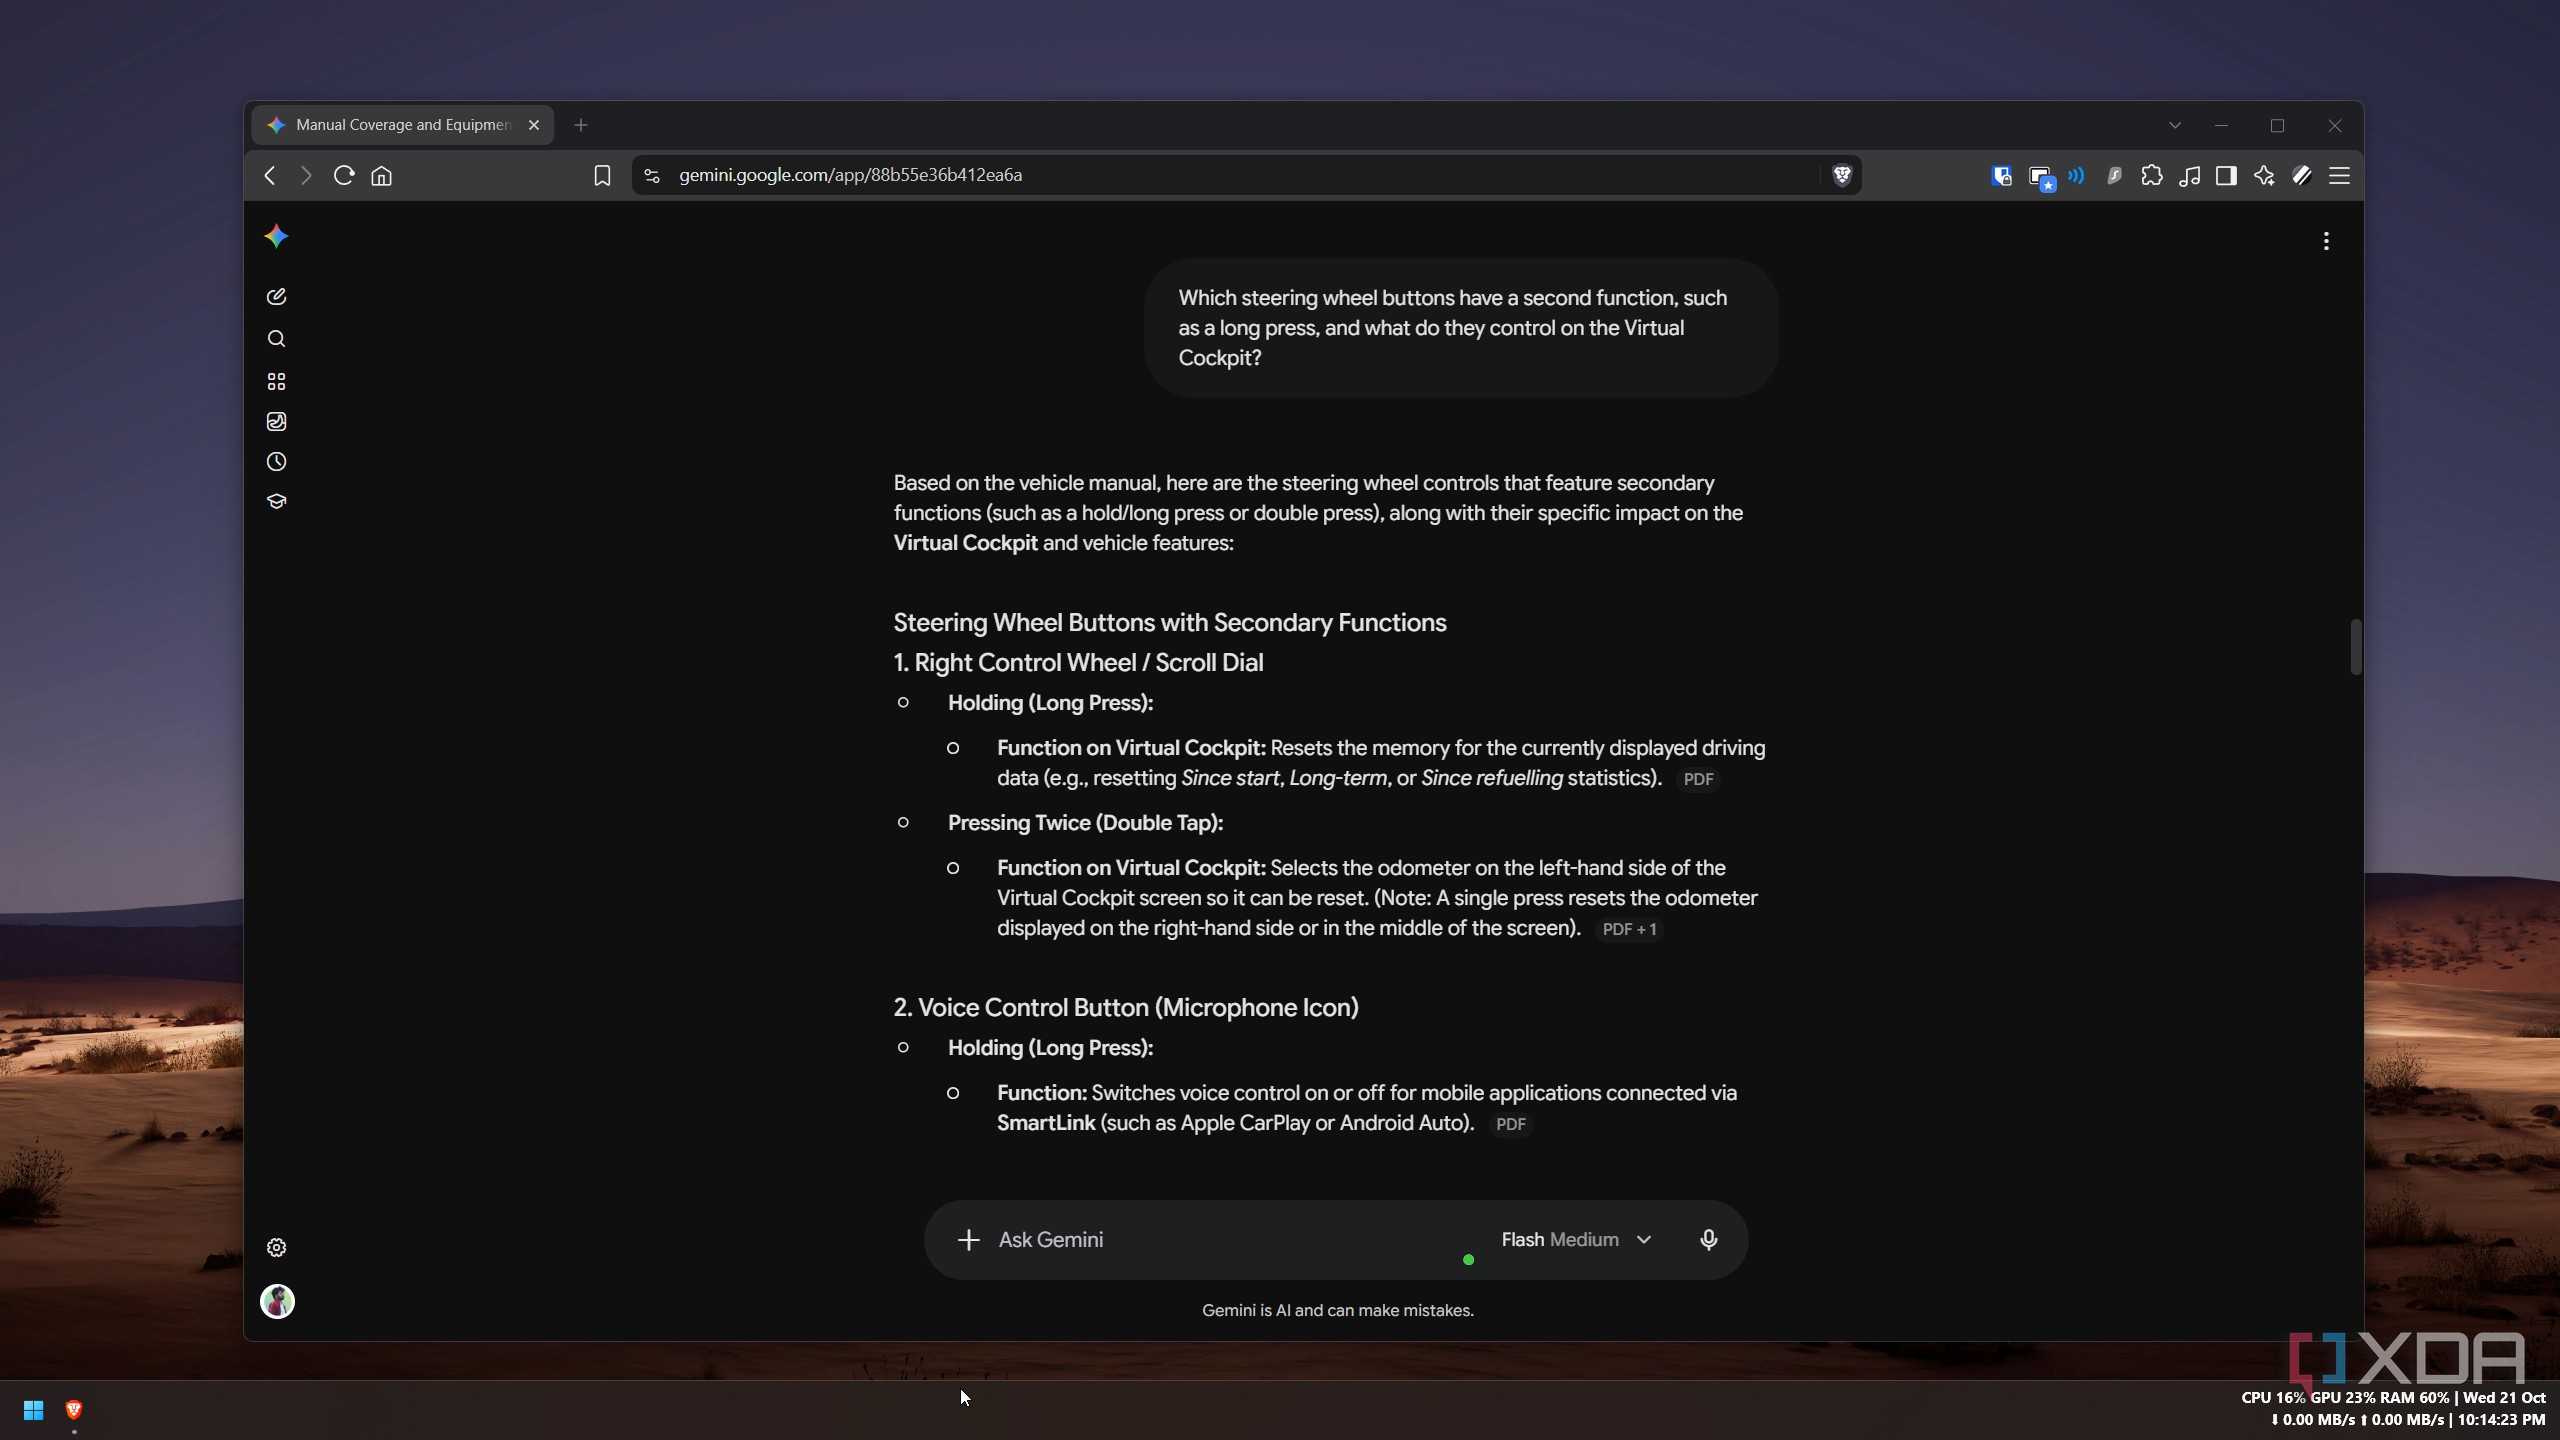2560x1440 pixels.
Task: Open the spiral-in-square sidebar icon below the grid
Action: pos(276,422)
